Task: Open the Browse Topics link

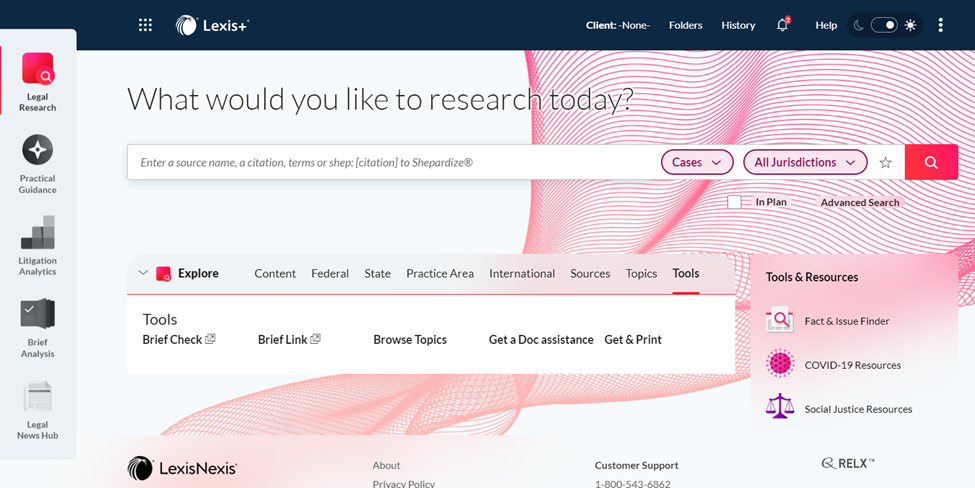Action: coord(410,339)
